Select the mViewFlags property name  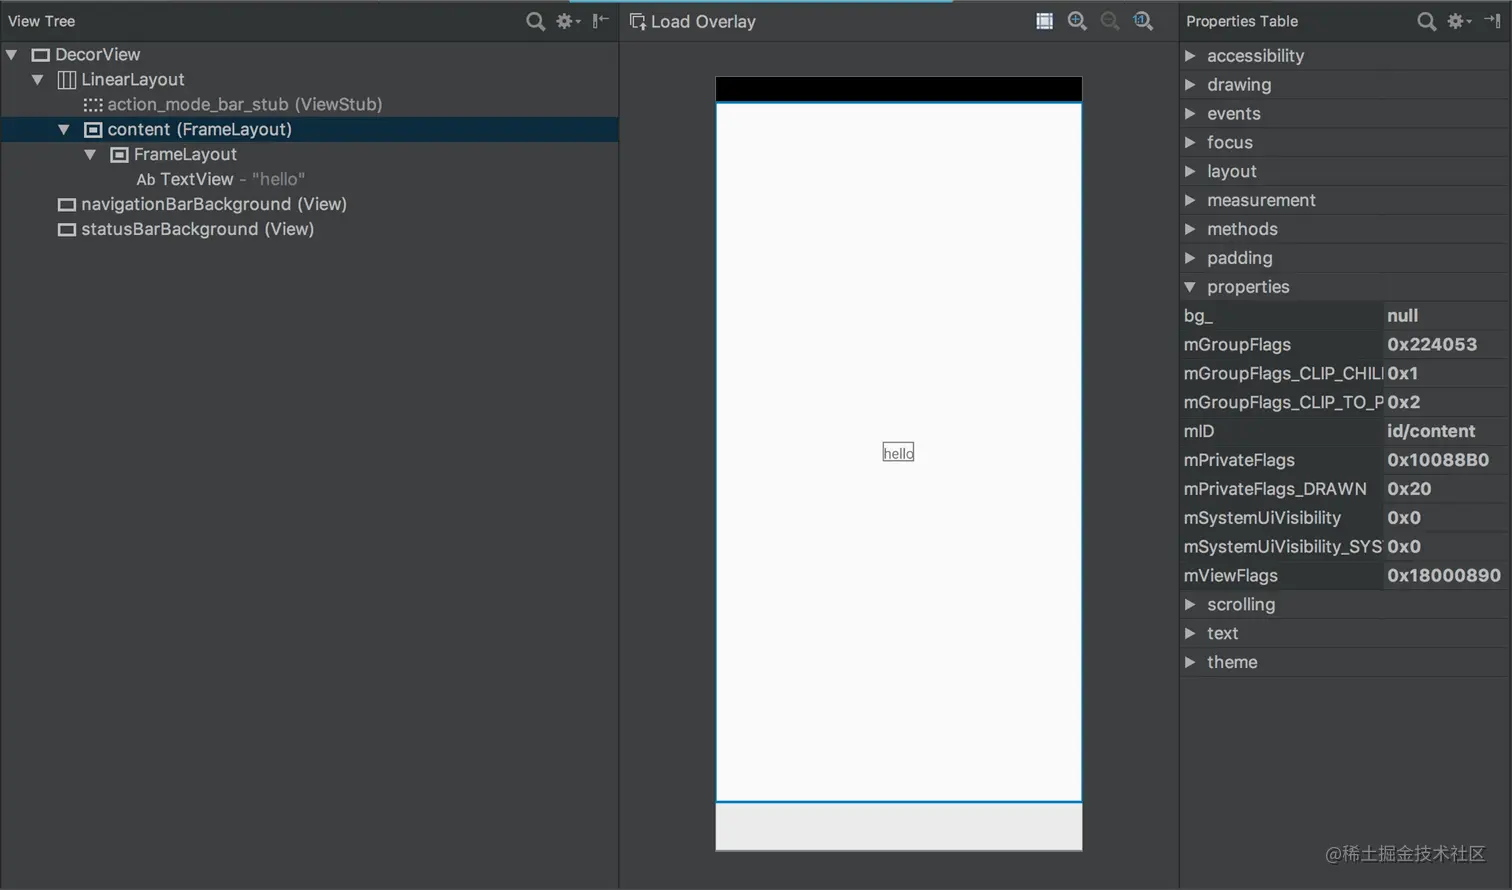pyautogui.click(x=1231, y=576)
